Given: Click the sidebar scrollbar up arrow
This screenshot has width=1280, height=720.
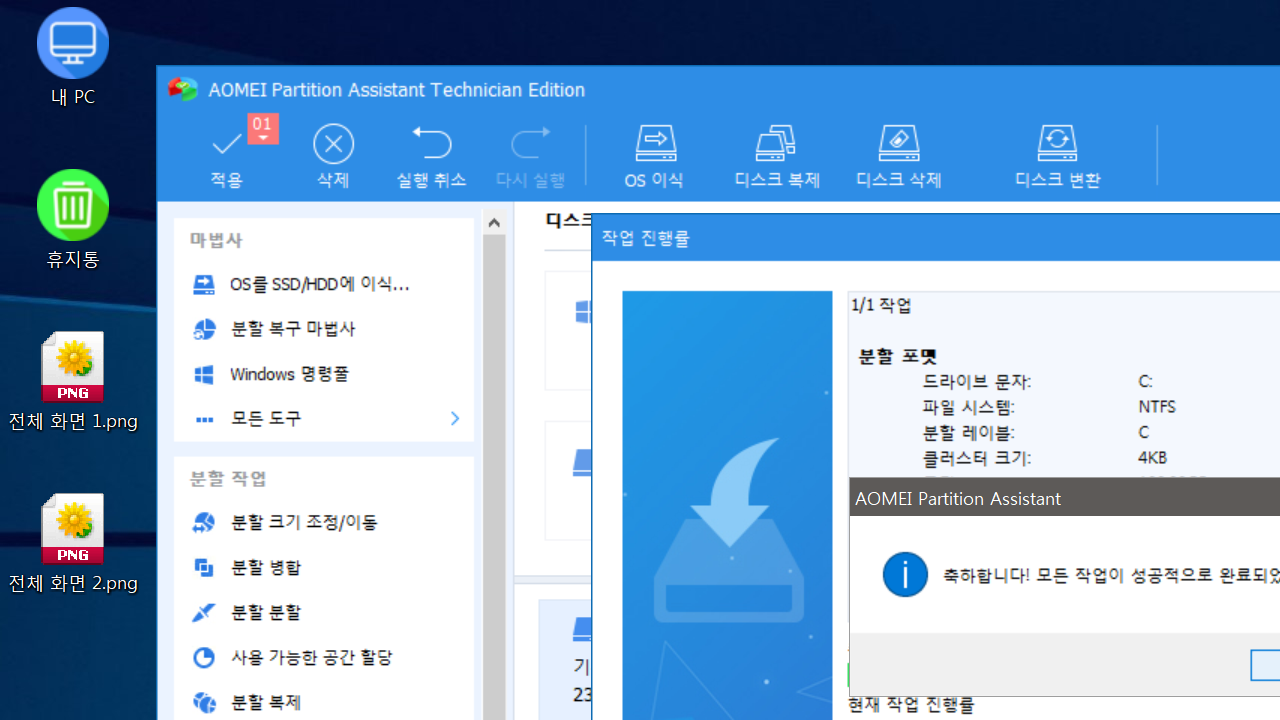Looking at the screenshot, I should pos(493,222).
